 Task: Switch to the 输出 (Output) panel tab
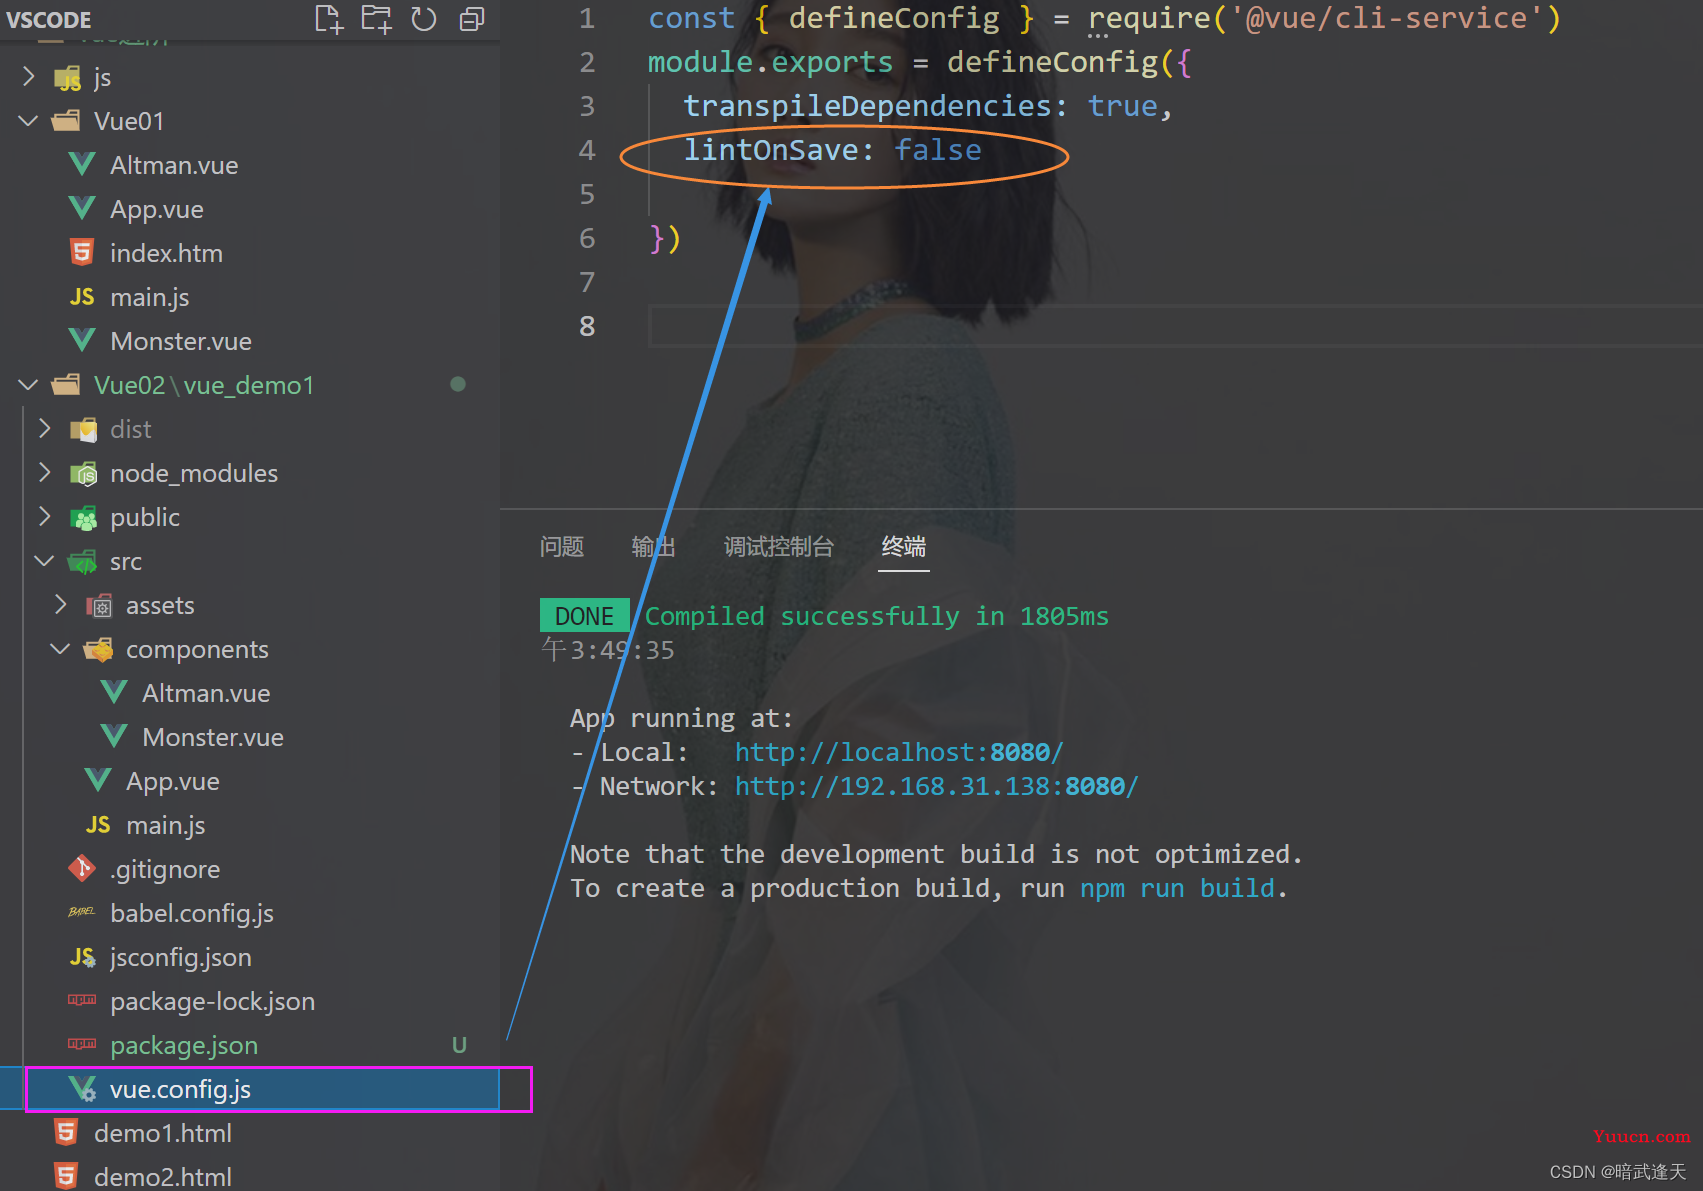(654, 547)
